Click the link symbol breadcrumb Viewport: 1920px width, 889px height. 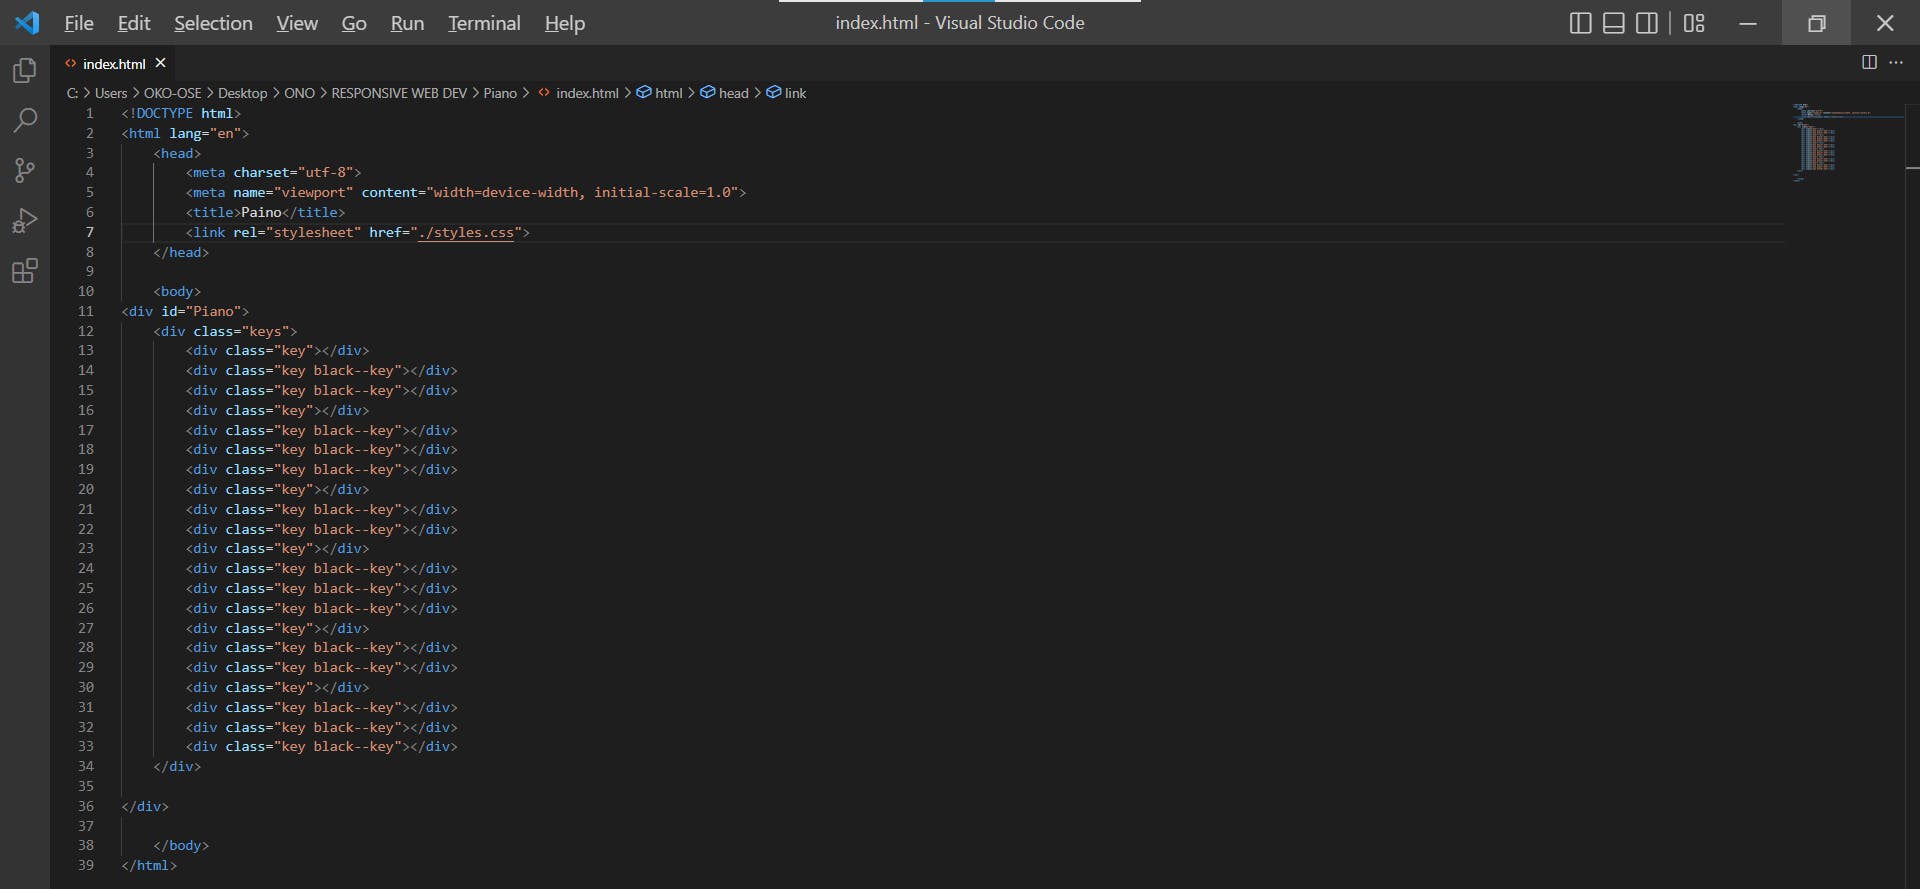pos(787,93)
